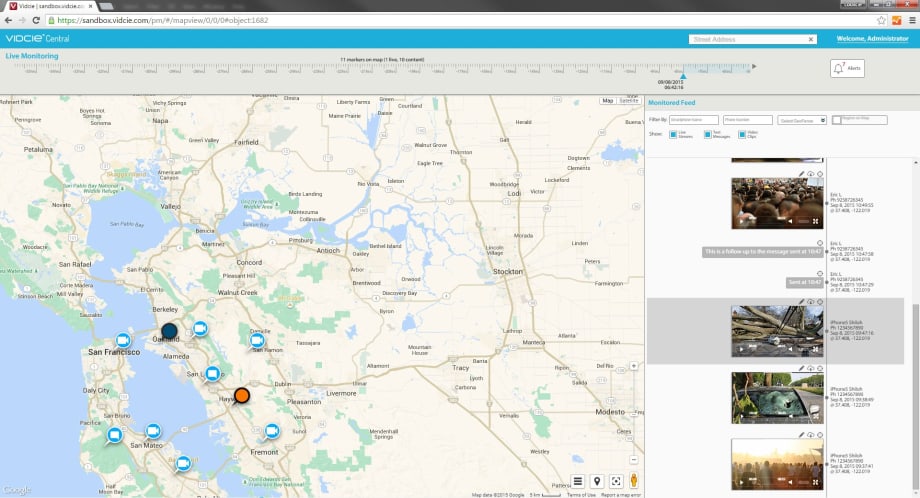Screen dimensions: 920x498
Task: Select camera marker east of Oakland dark marker
Action: (200, 328)
